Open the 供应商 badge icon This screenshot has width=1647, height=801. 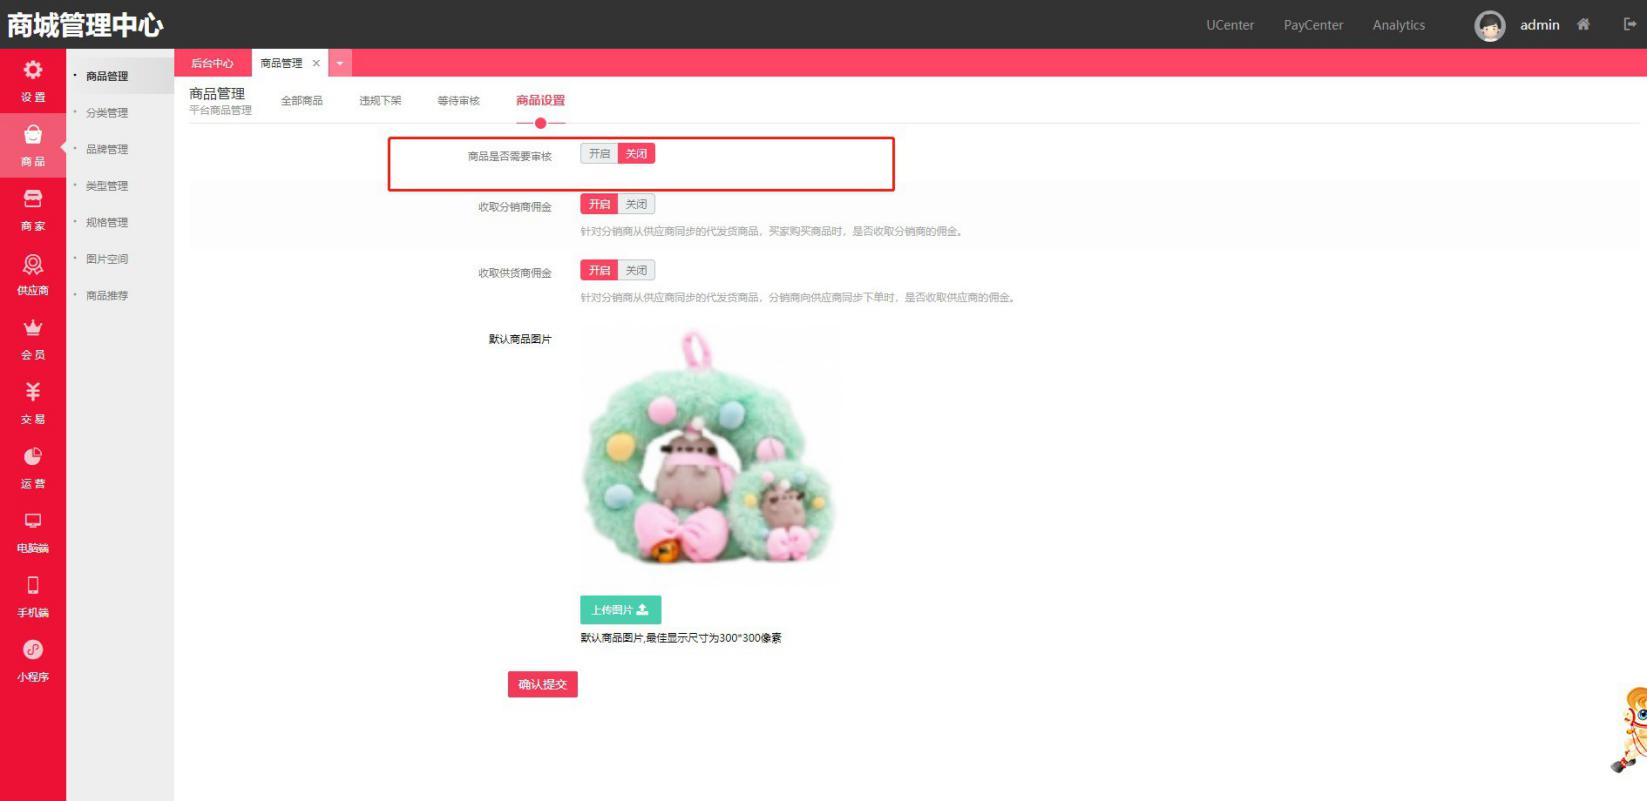tap(33, 263)
